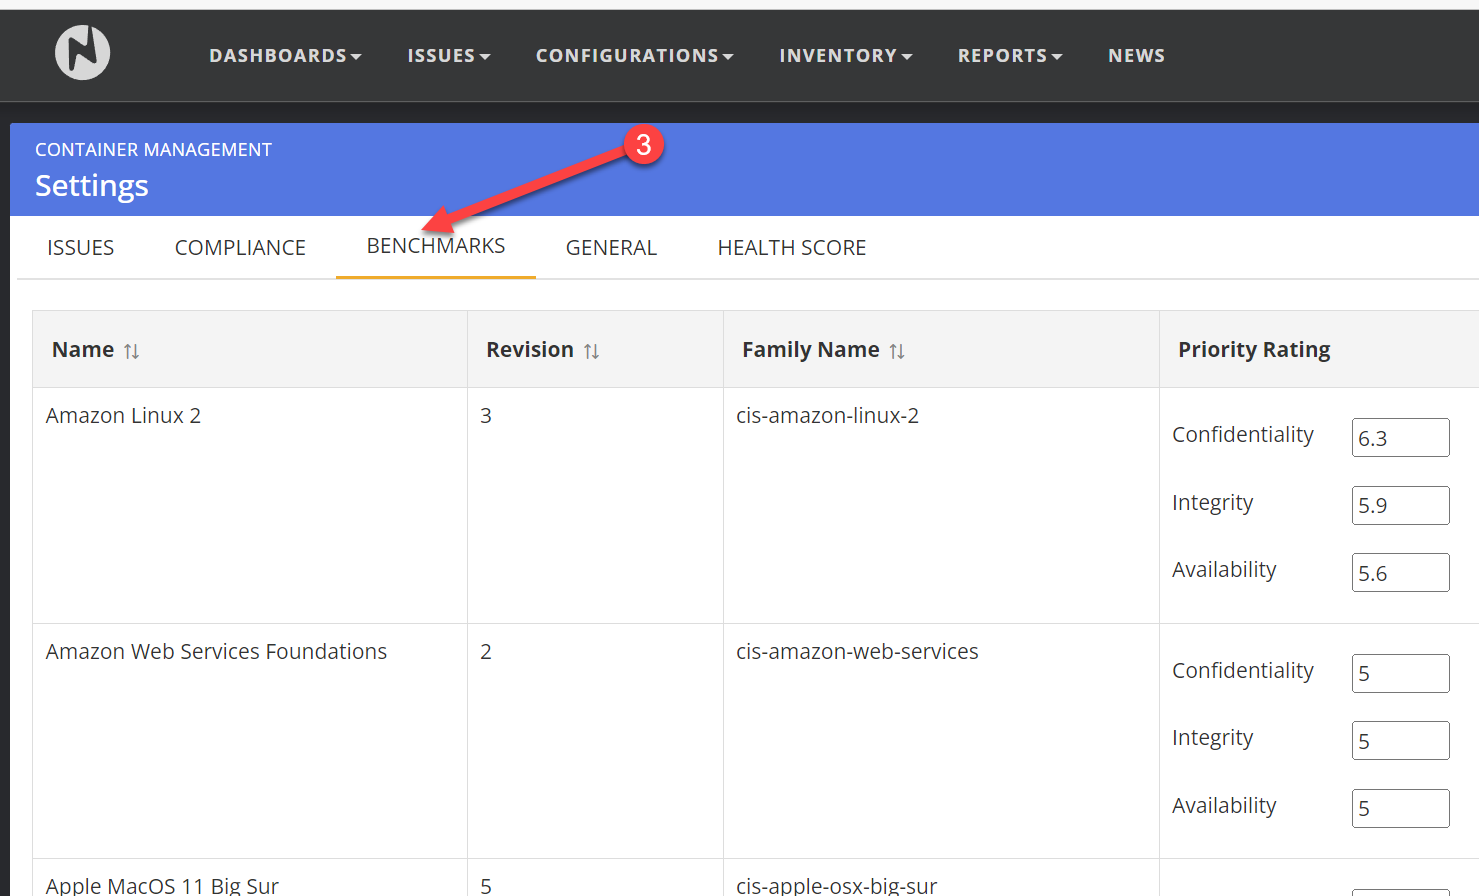Open the Dashboards dropdown menu

point(285,56)
